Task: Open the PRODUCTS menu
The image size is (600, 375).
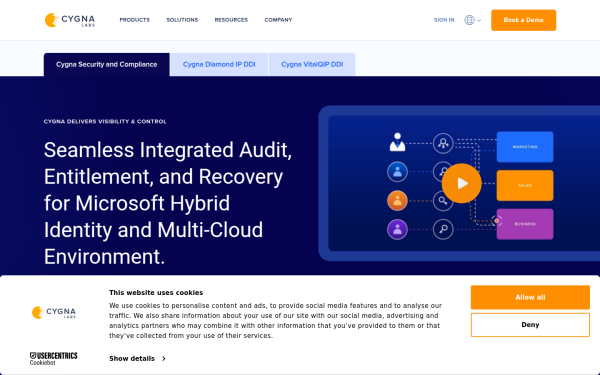Action: coord(135,20)
